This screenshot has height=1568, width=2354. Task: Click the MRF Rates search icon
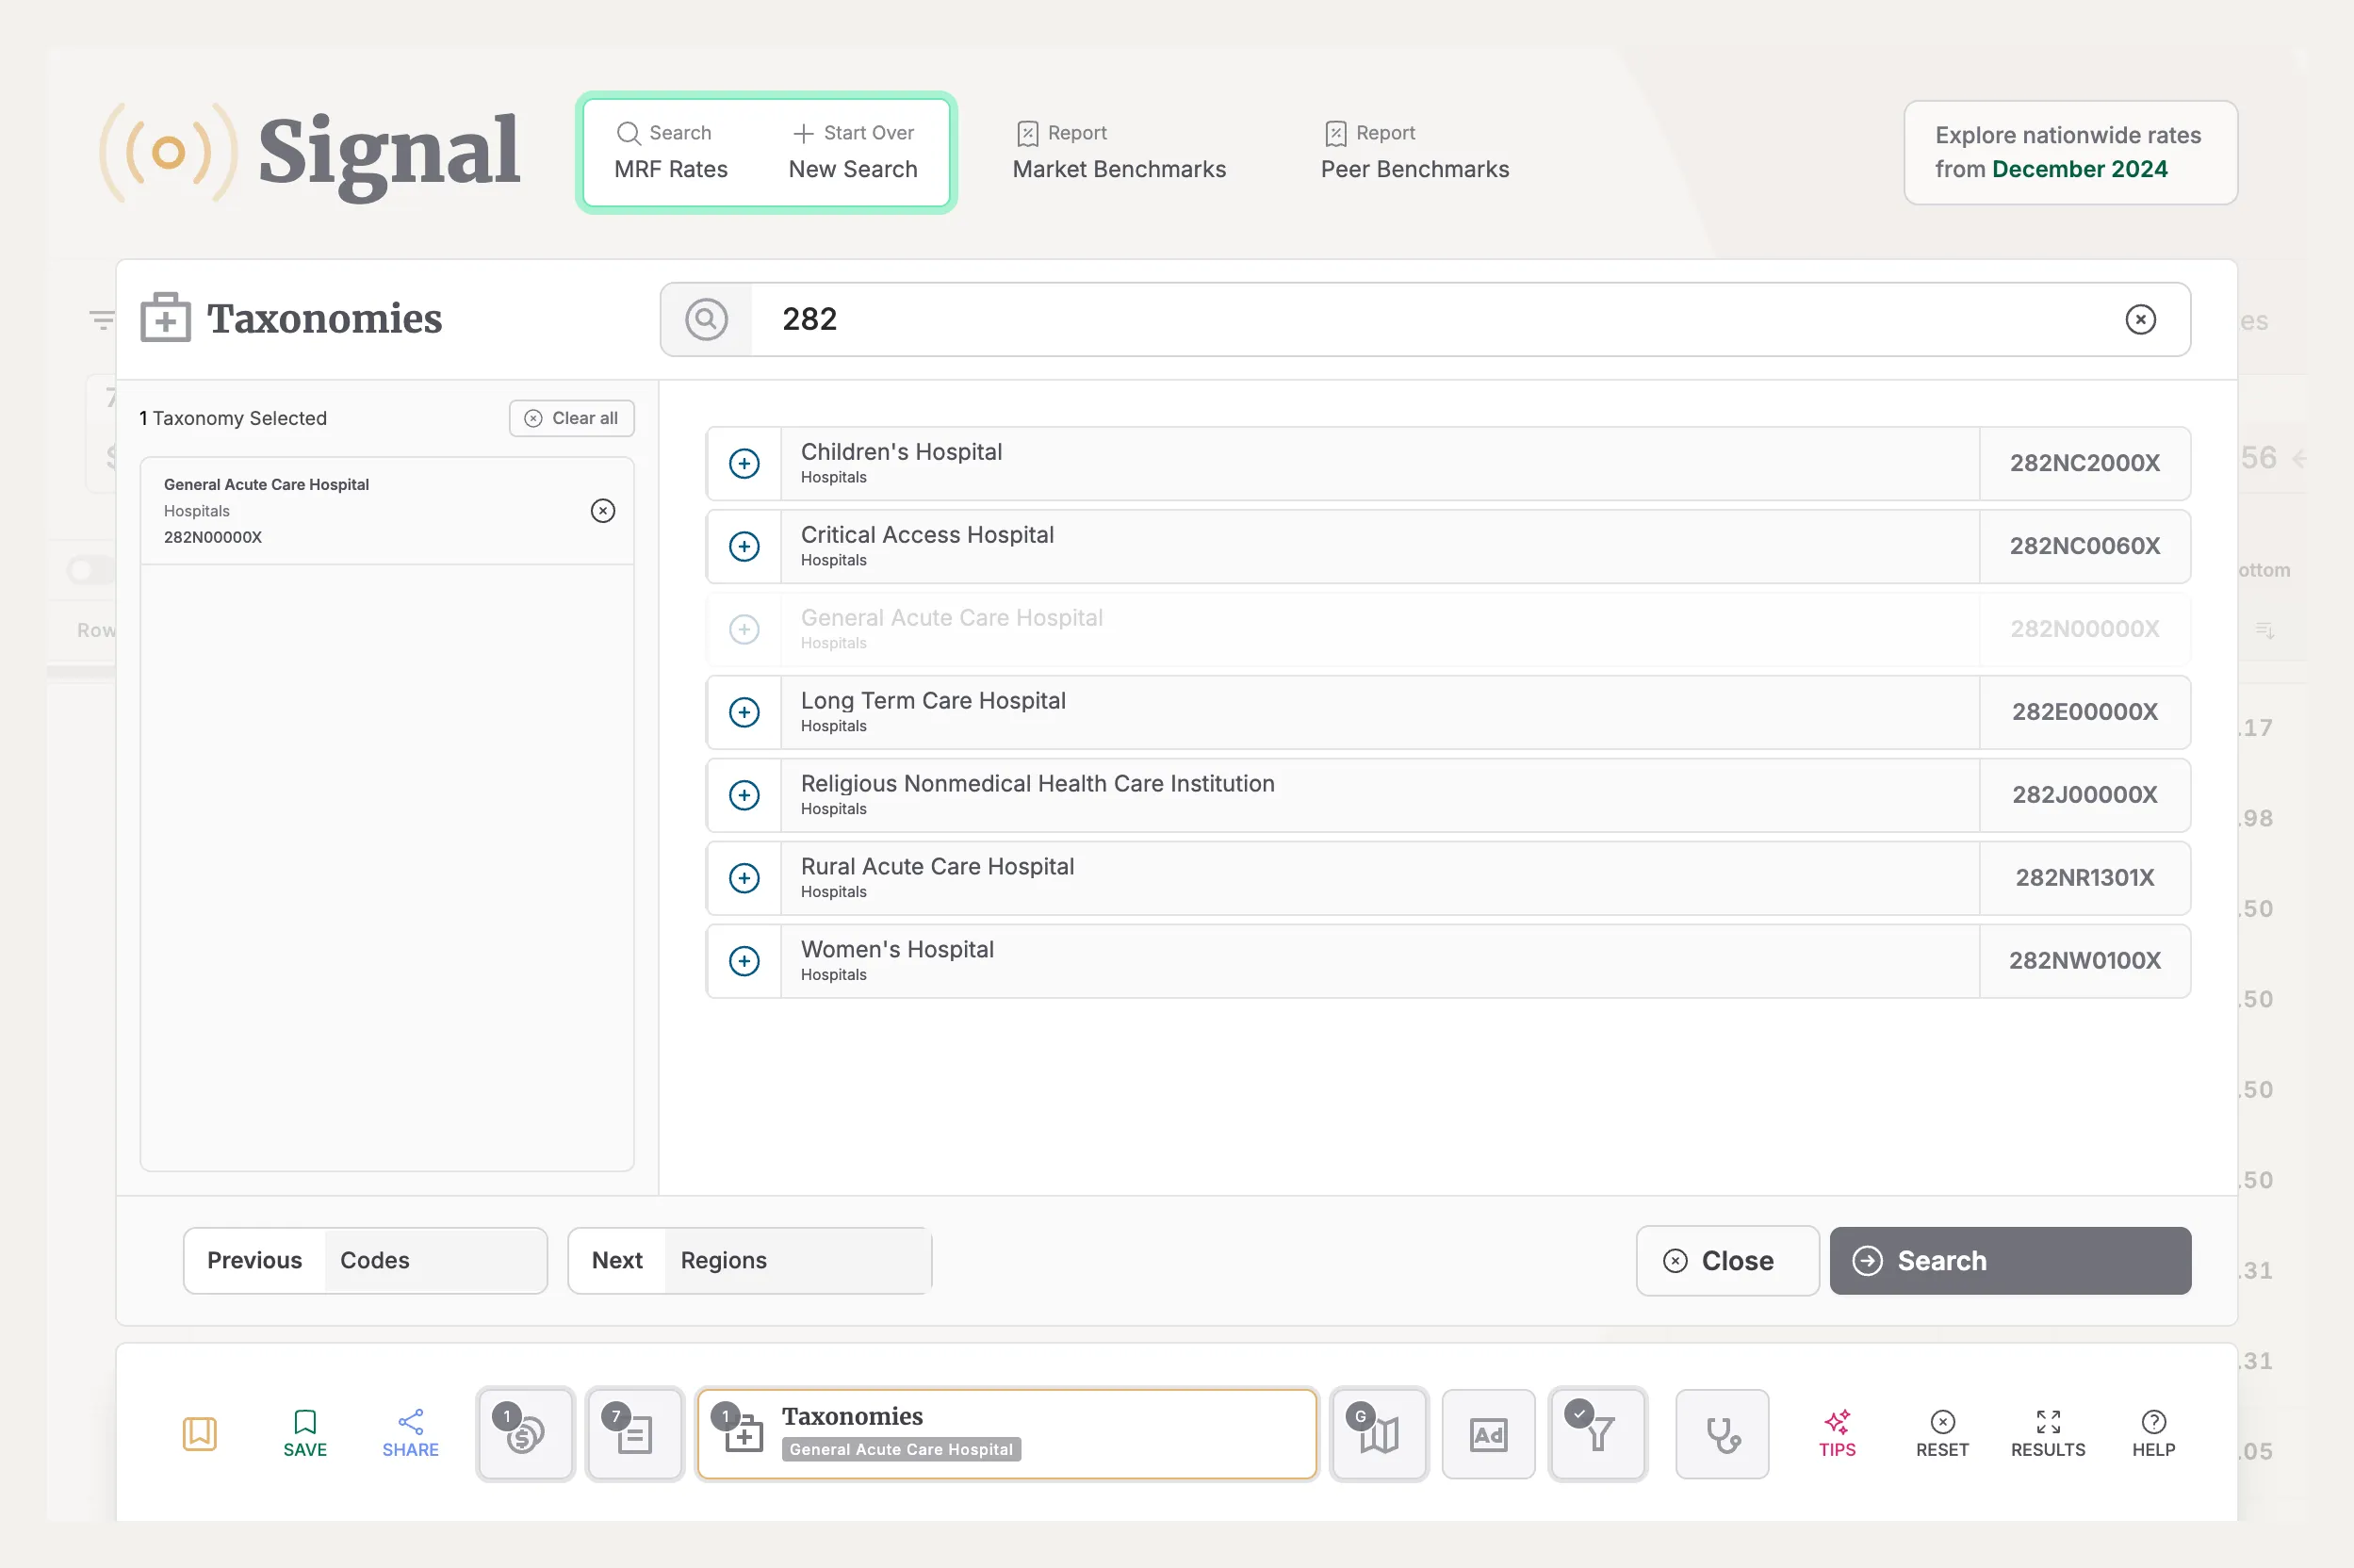pos(629,131)
